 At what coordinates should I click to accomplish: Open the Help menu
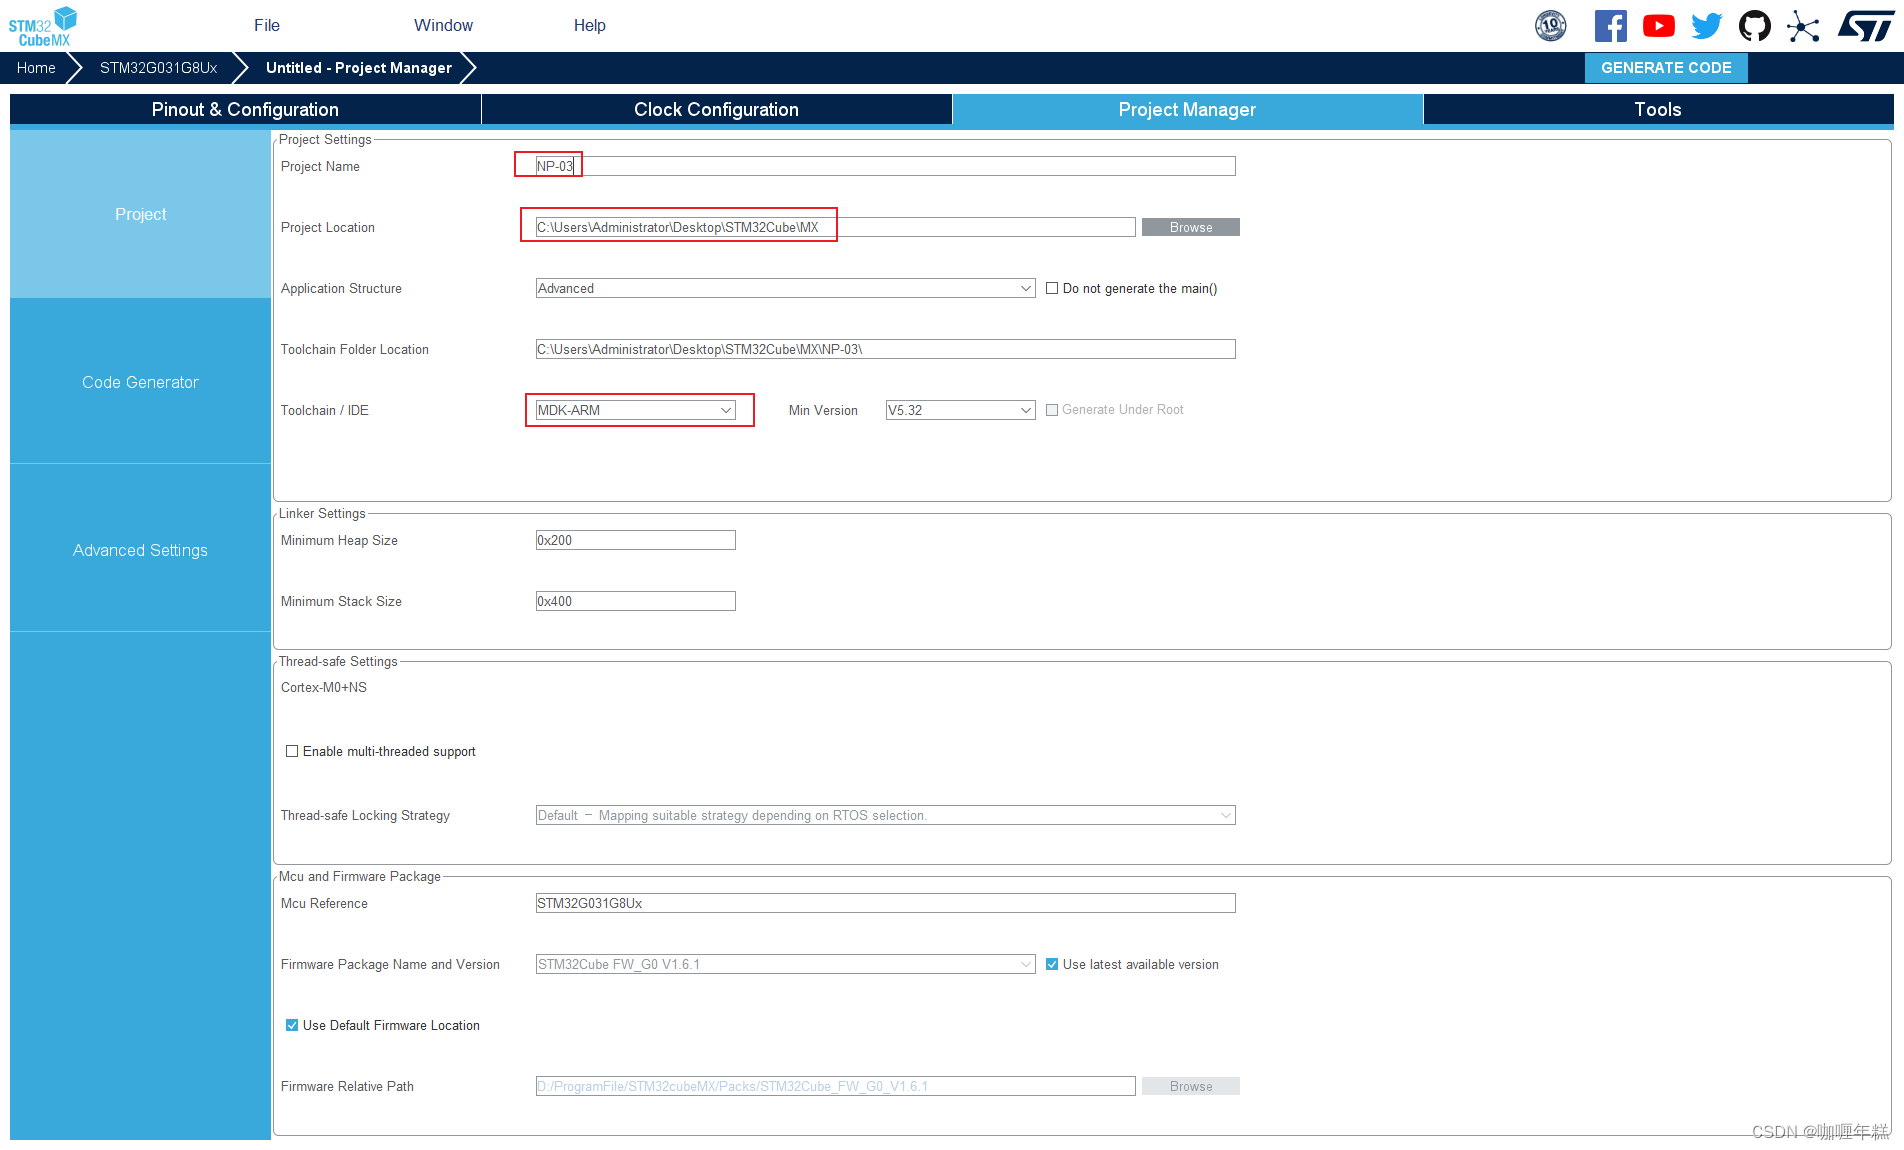(x=589, y=25)
